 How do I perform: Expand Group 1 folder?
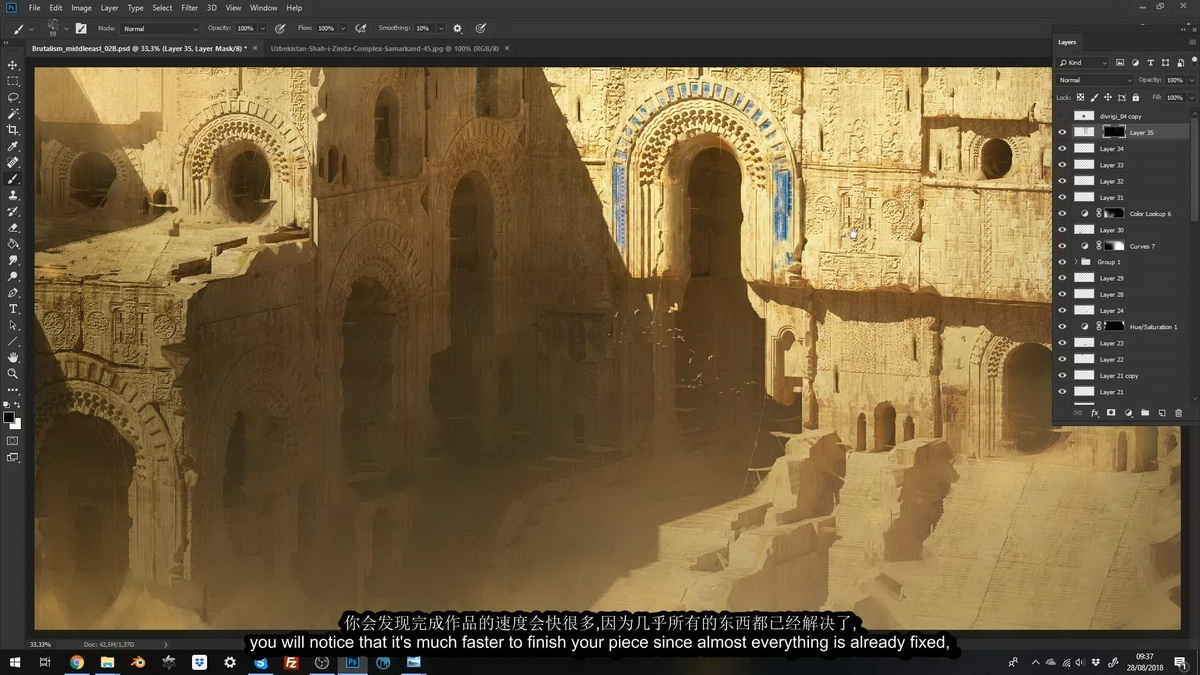tap(1076, 262)
